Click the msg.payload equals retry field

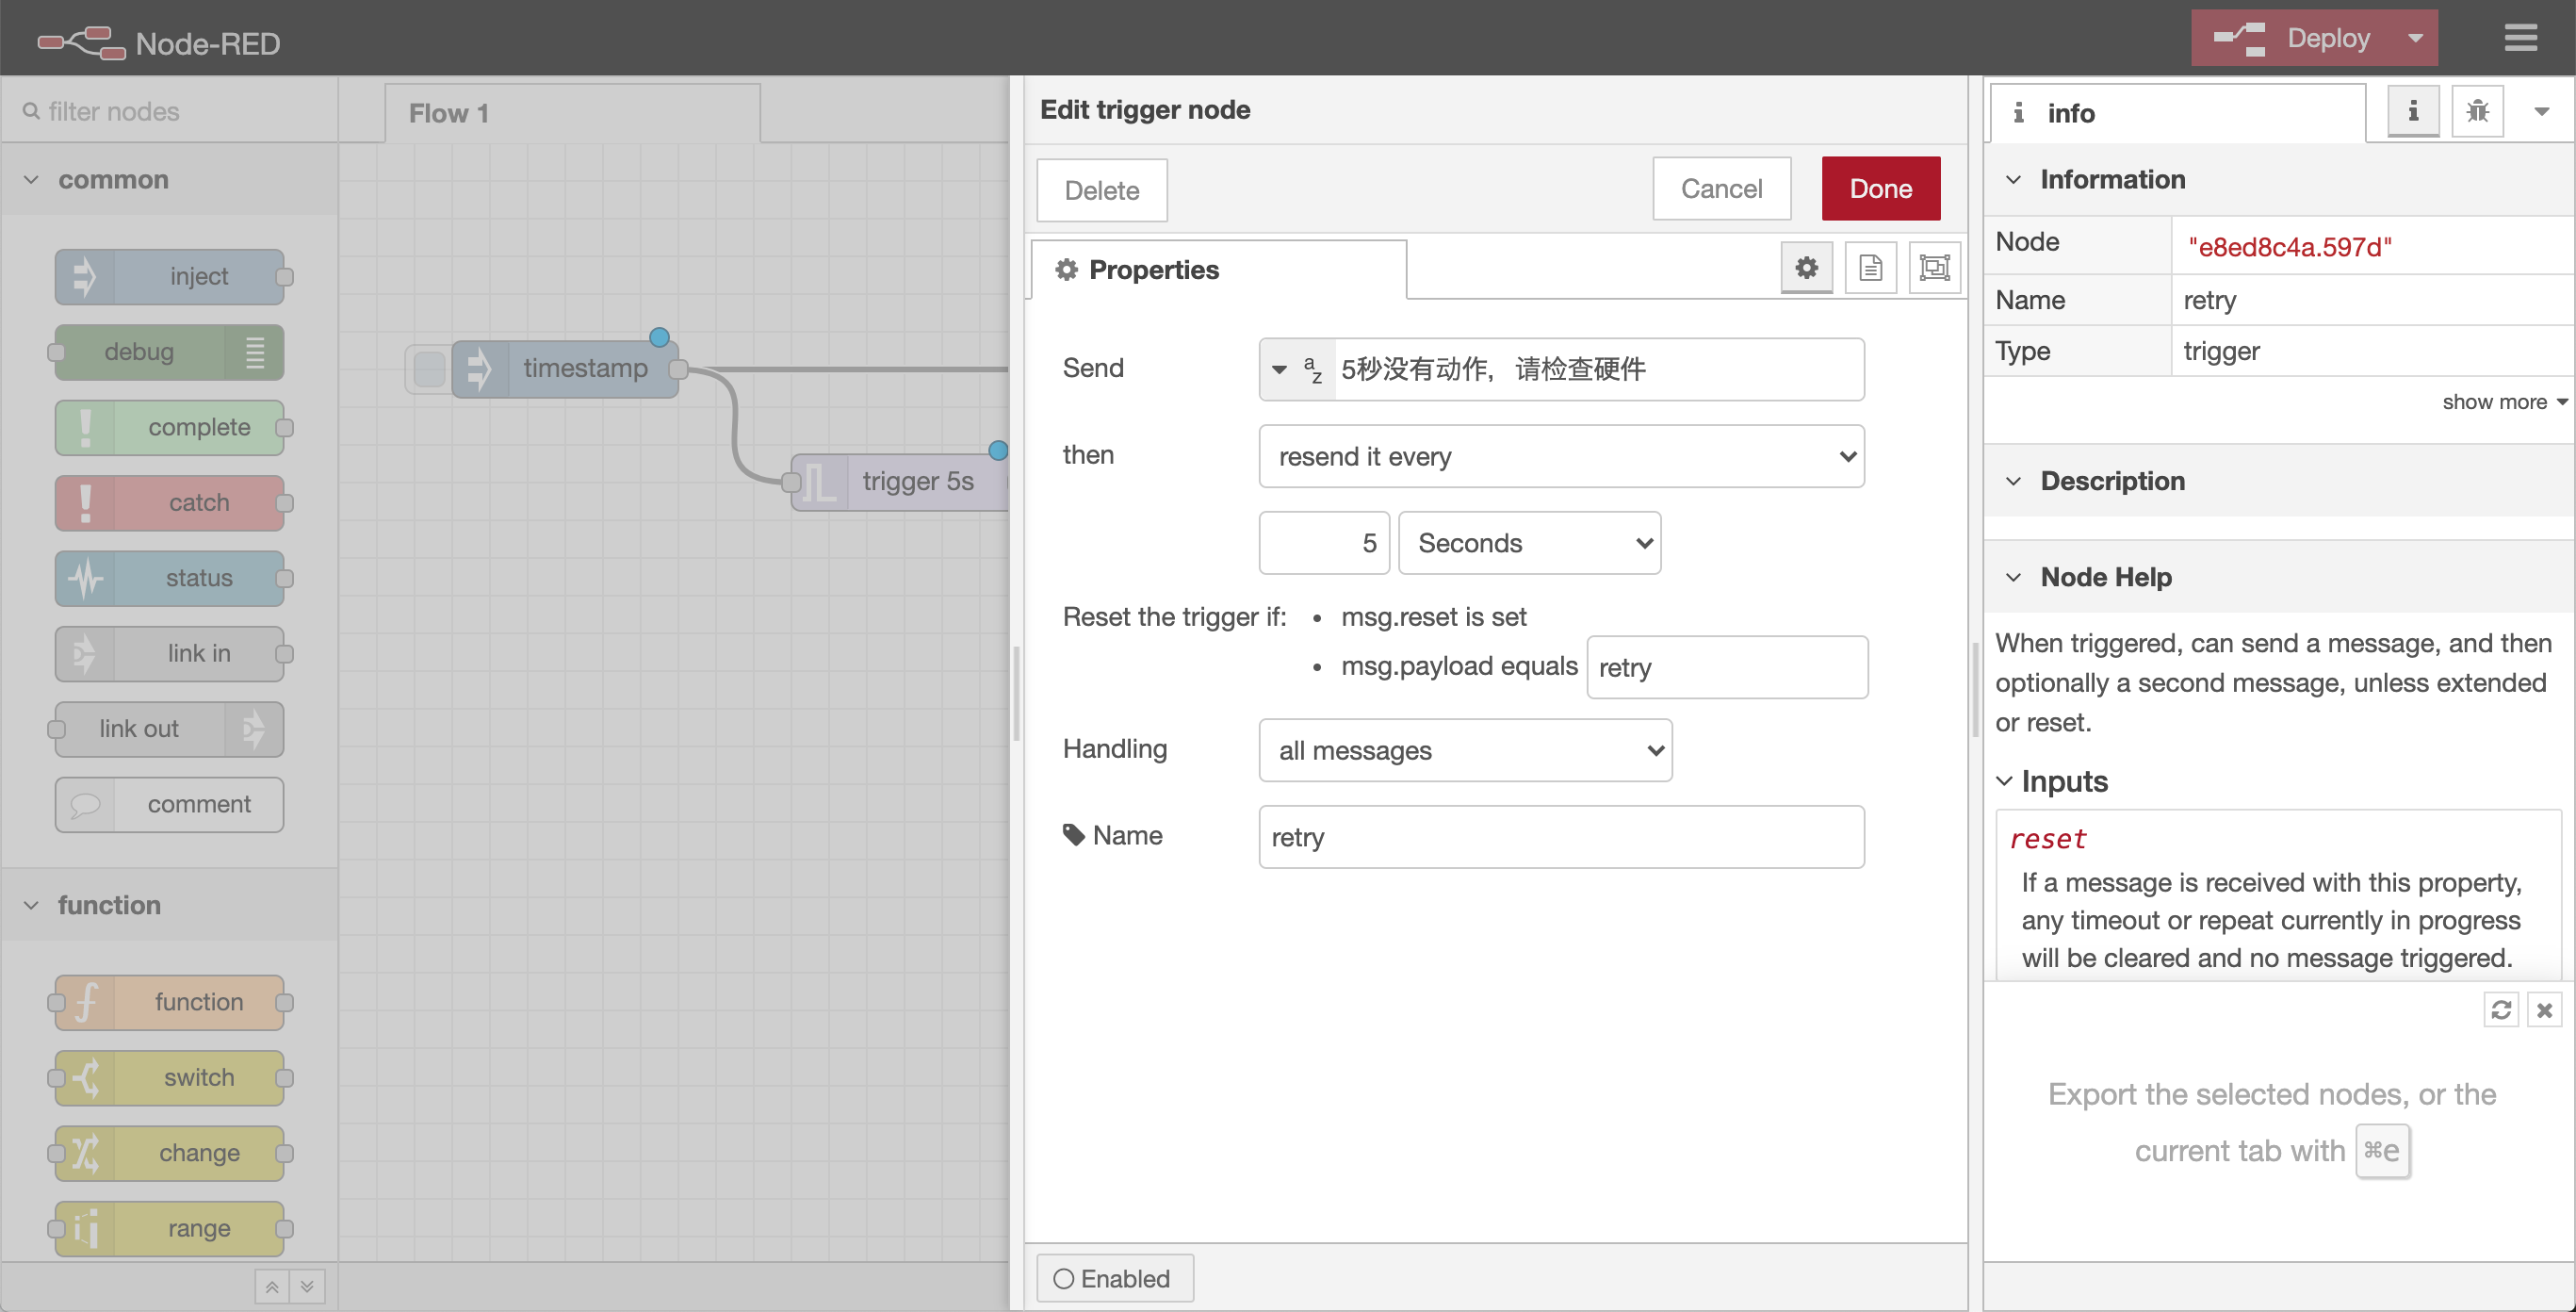(x=1726, y=668)
